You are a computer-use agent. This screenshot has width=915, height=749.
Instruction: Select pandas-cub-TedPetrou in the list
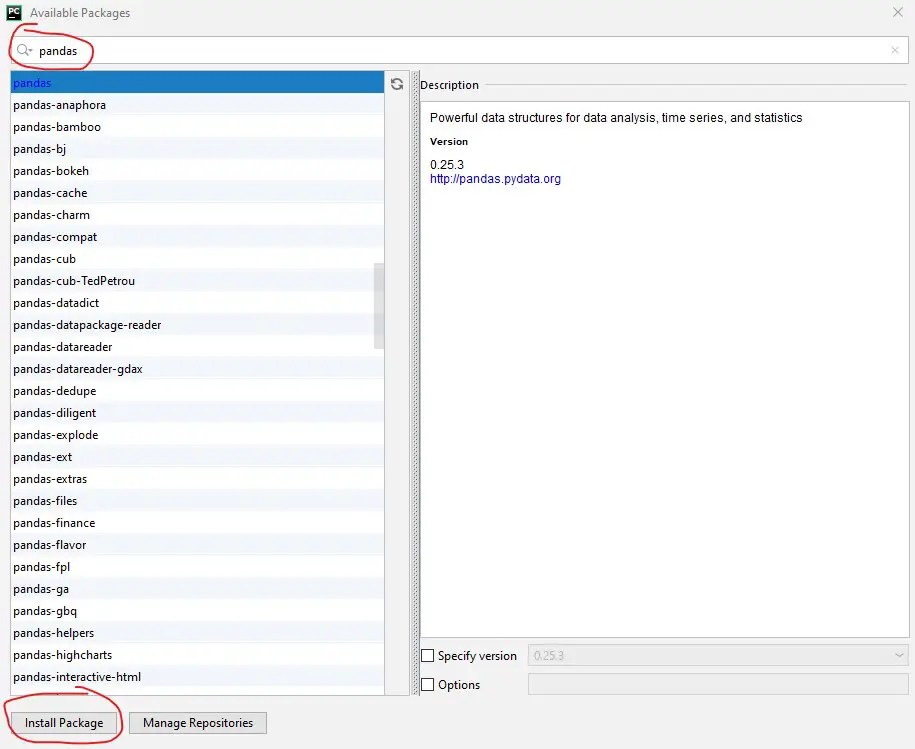point(197,281)
